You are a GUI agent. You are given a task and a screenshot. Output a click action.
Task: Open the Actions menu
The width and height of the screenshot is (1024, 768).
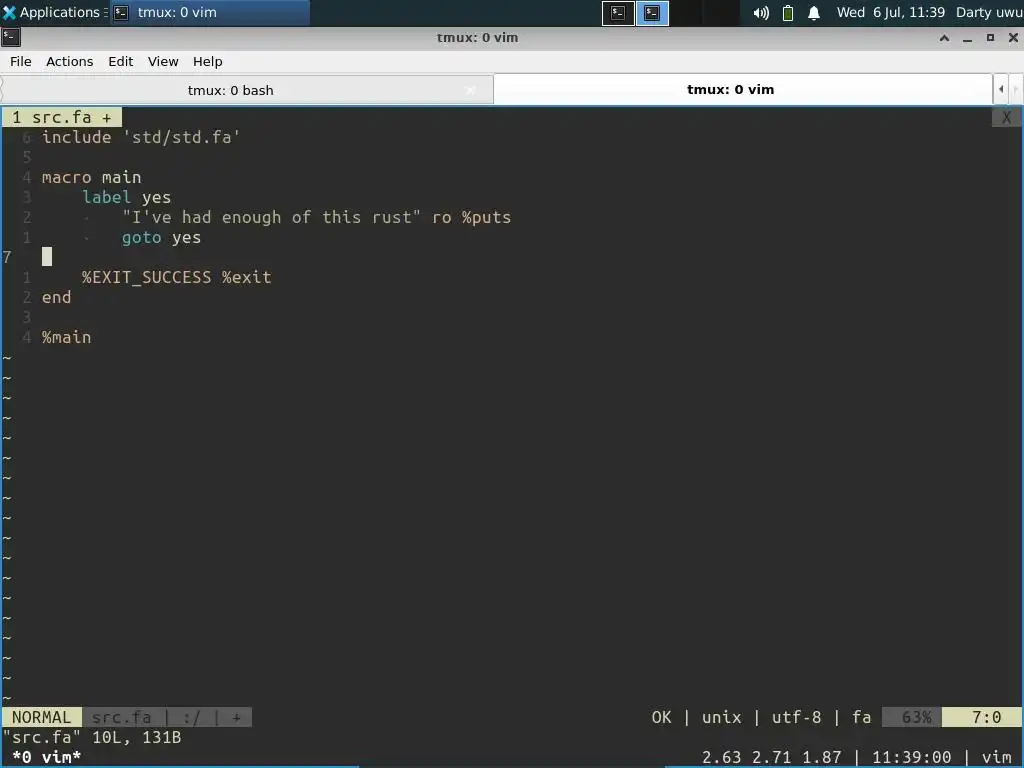click(x=69, y=61)
